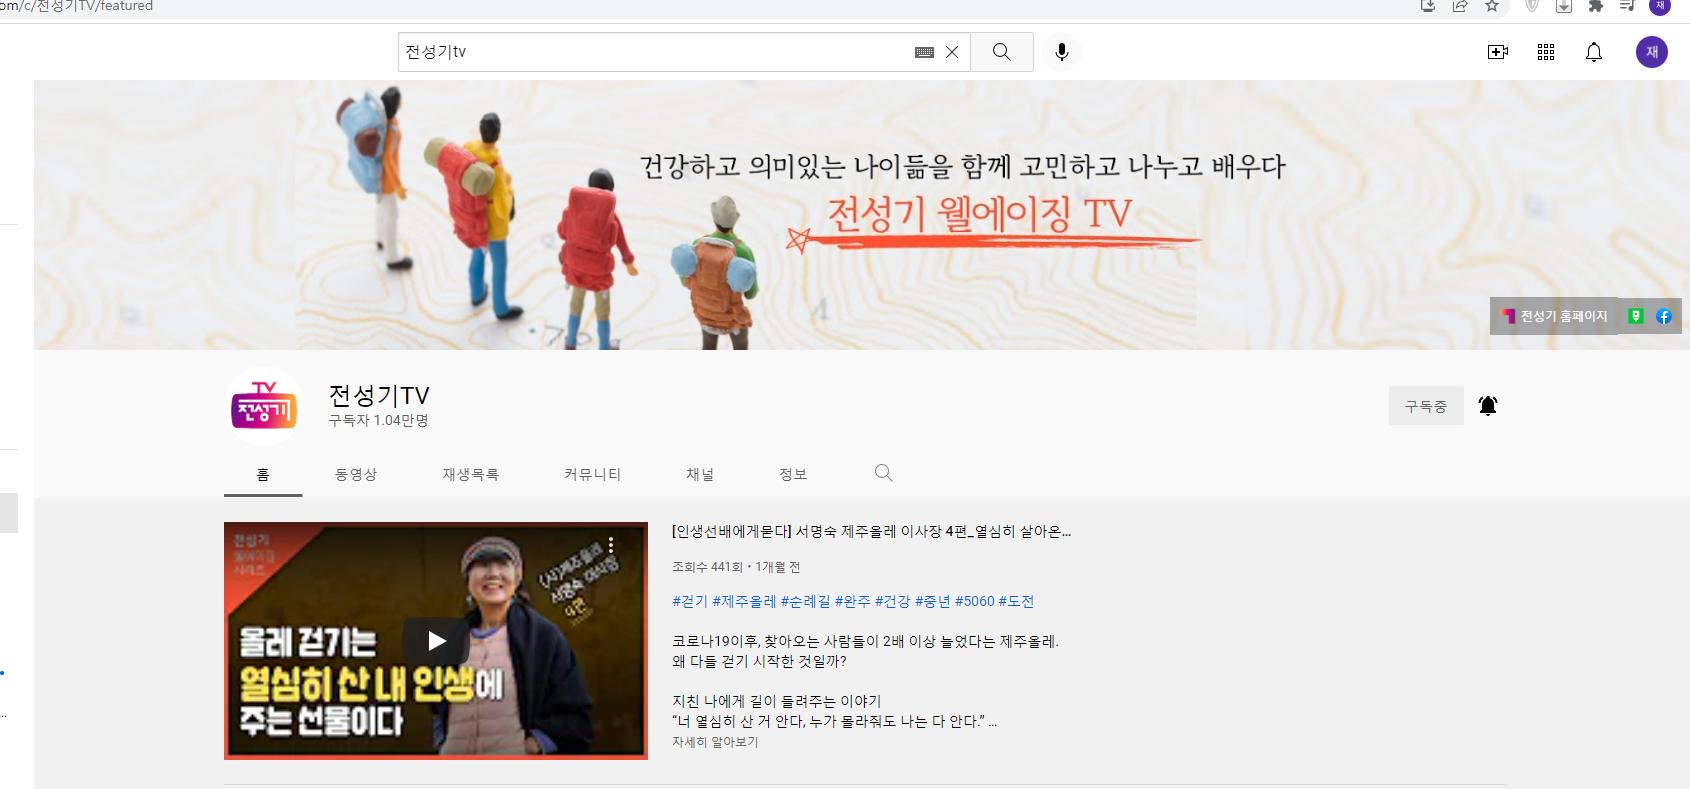
Task: Click the #도전 hashtag
Action: click(1016, 601)
